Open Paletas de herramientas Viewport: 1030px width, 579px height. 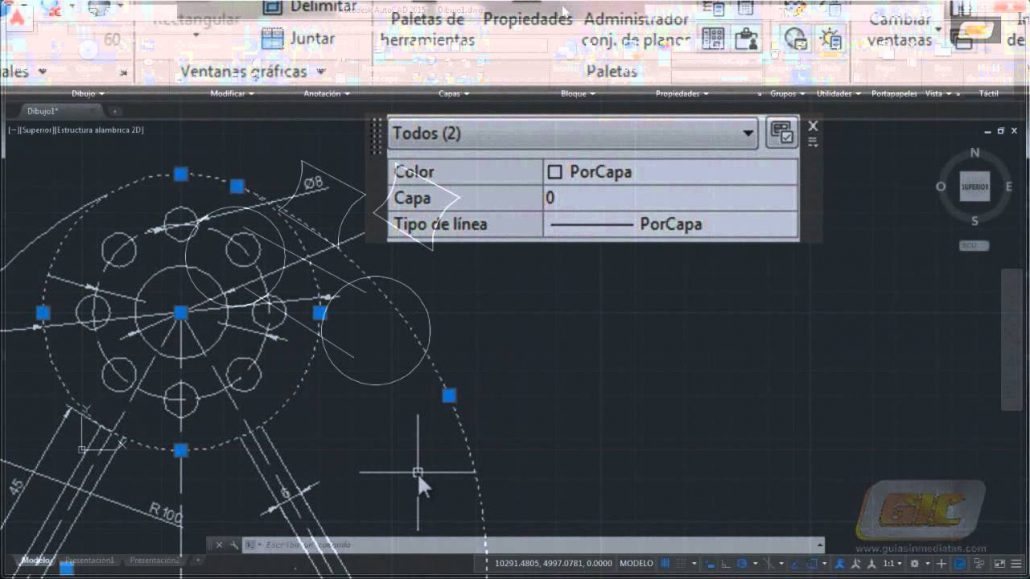pyautogui.click(x=428, y=30)
